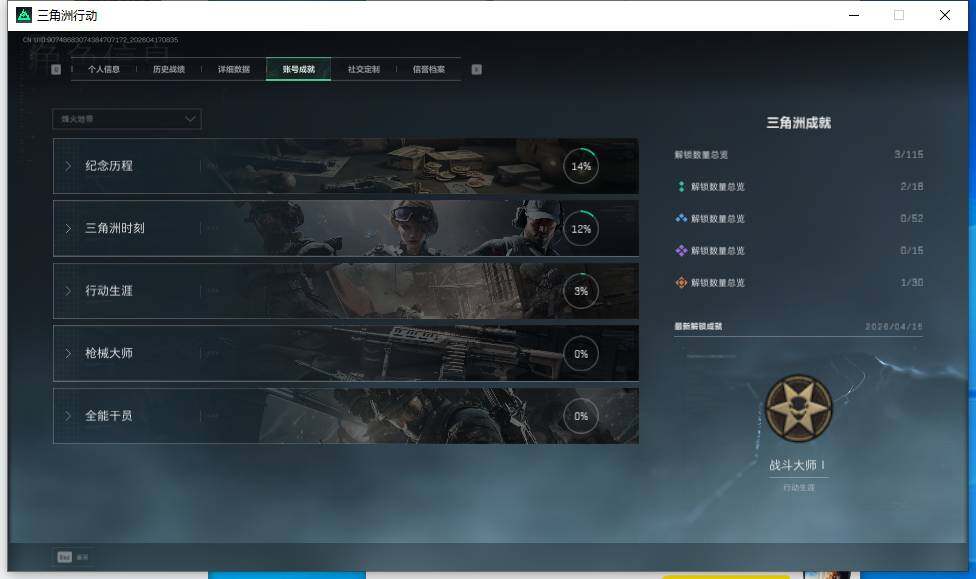Viewport: 976px width, 579px height.
Task: Open the 行动生涯 achievement row title
Action: pos(109,290)
